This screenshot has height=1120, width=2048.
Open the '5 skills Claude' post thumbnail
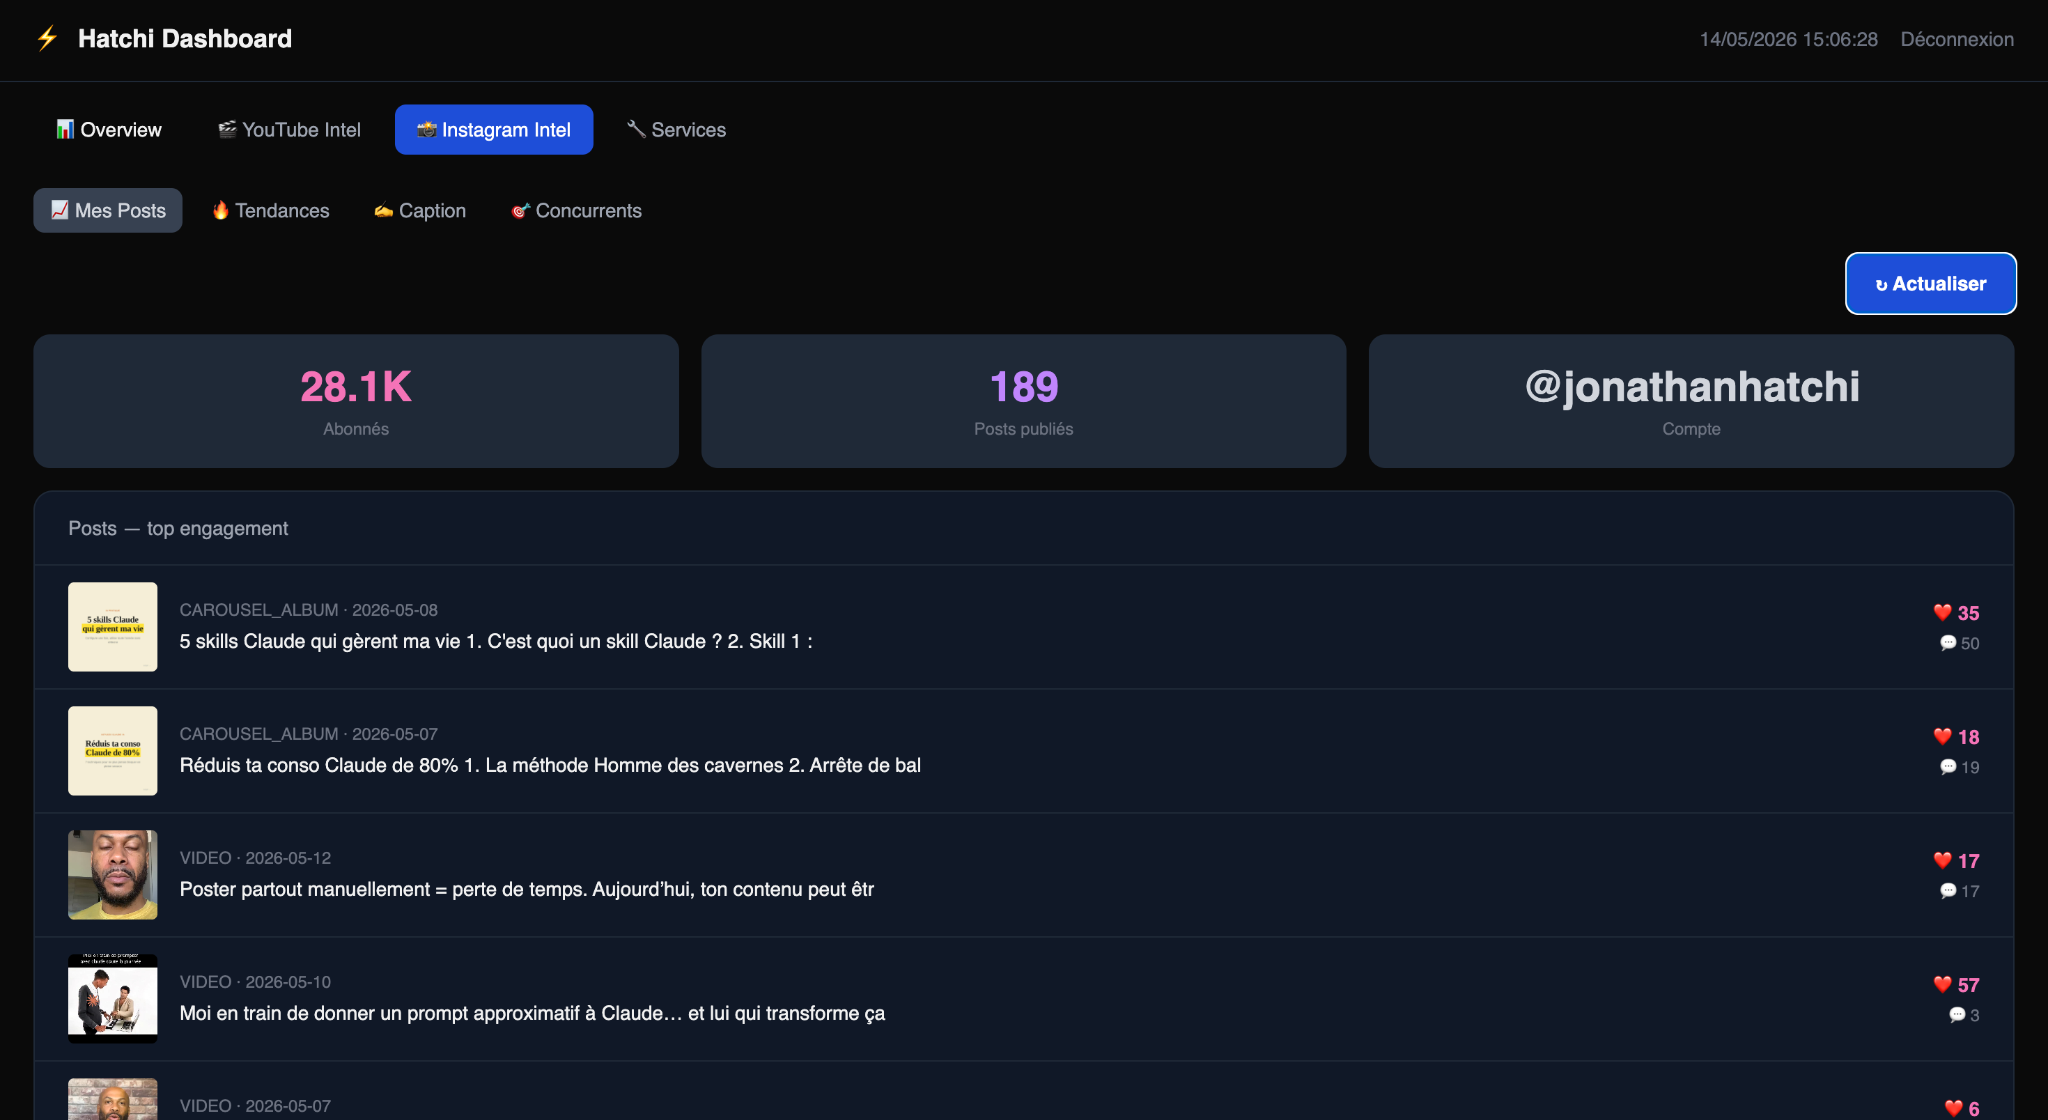click(x=113, y=627)
